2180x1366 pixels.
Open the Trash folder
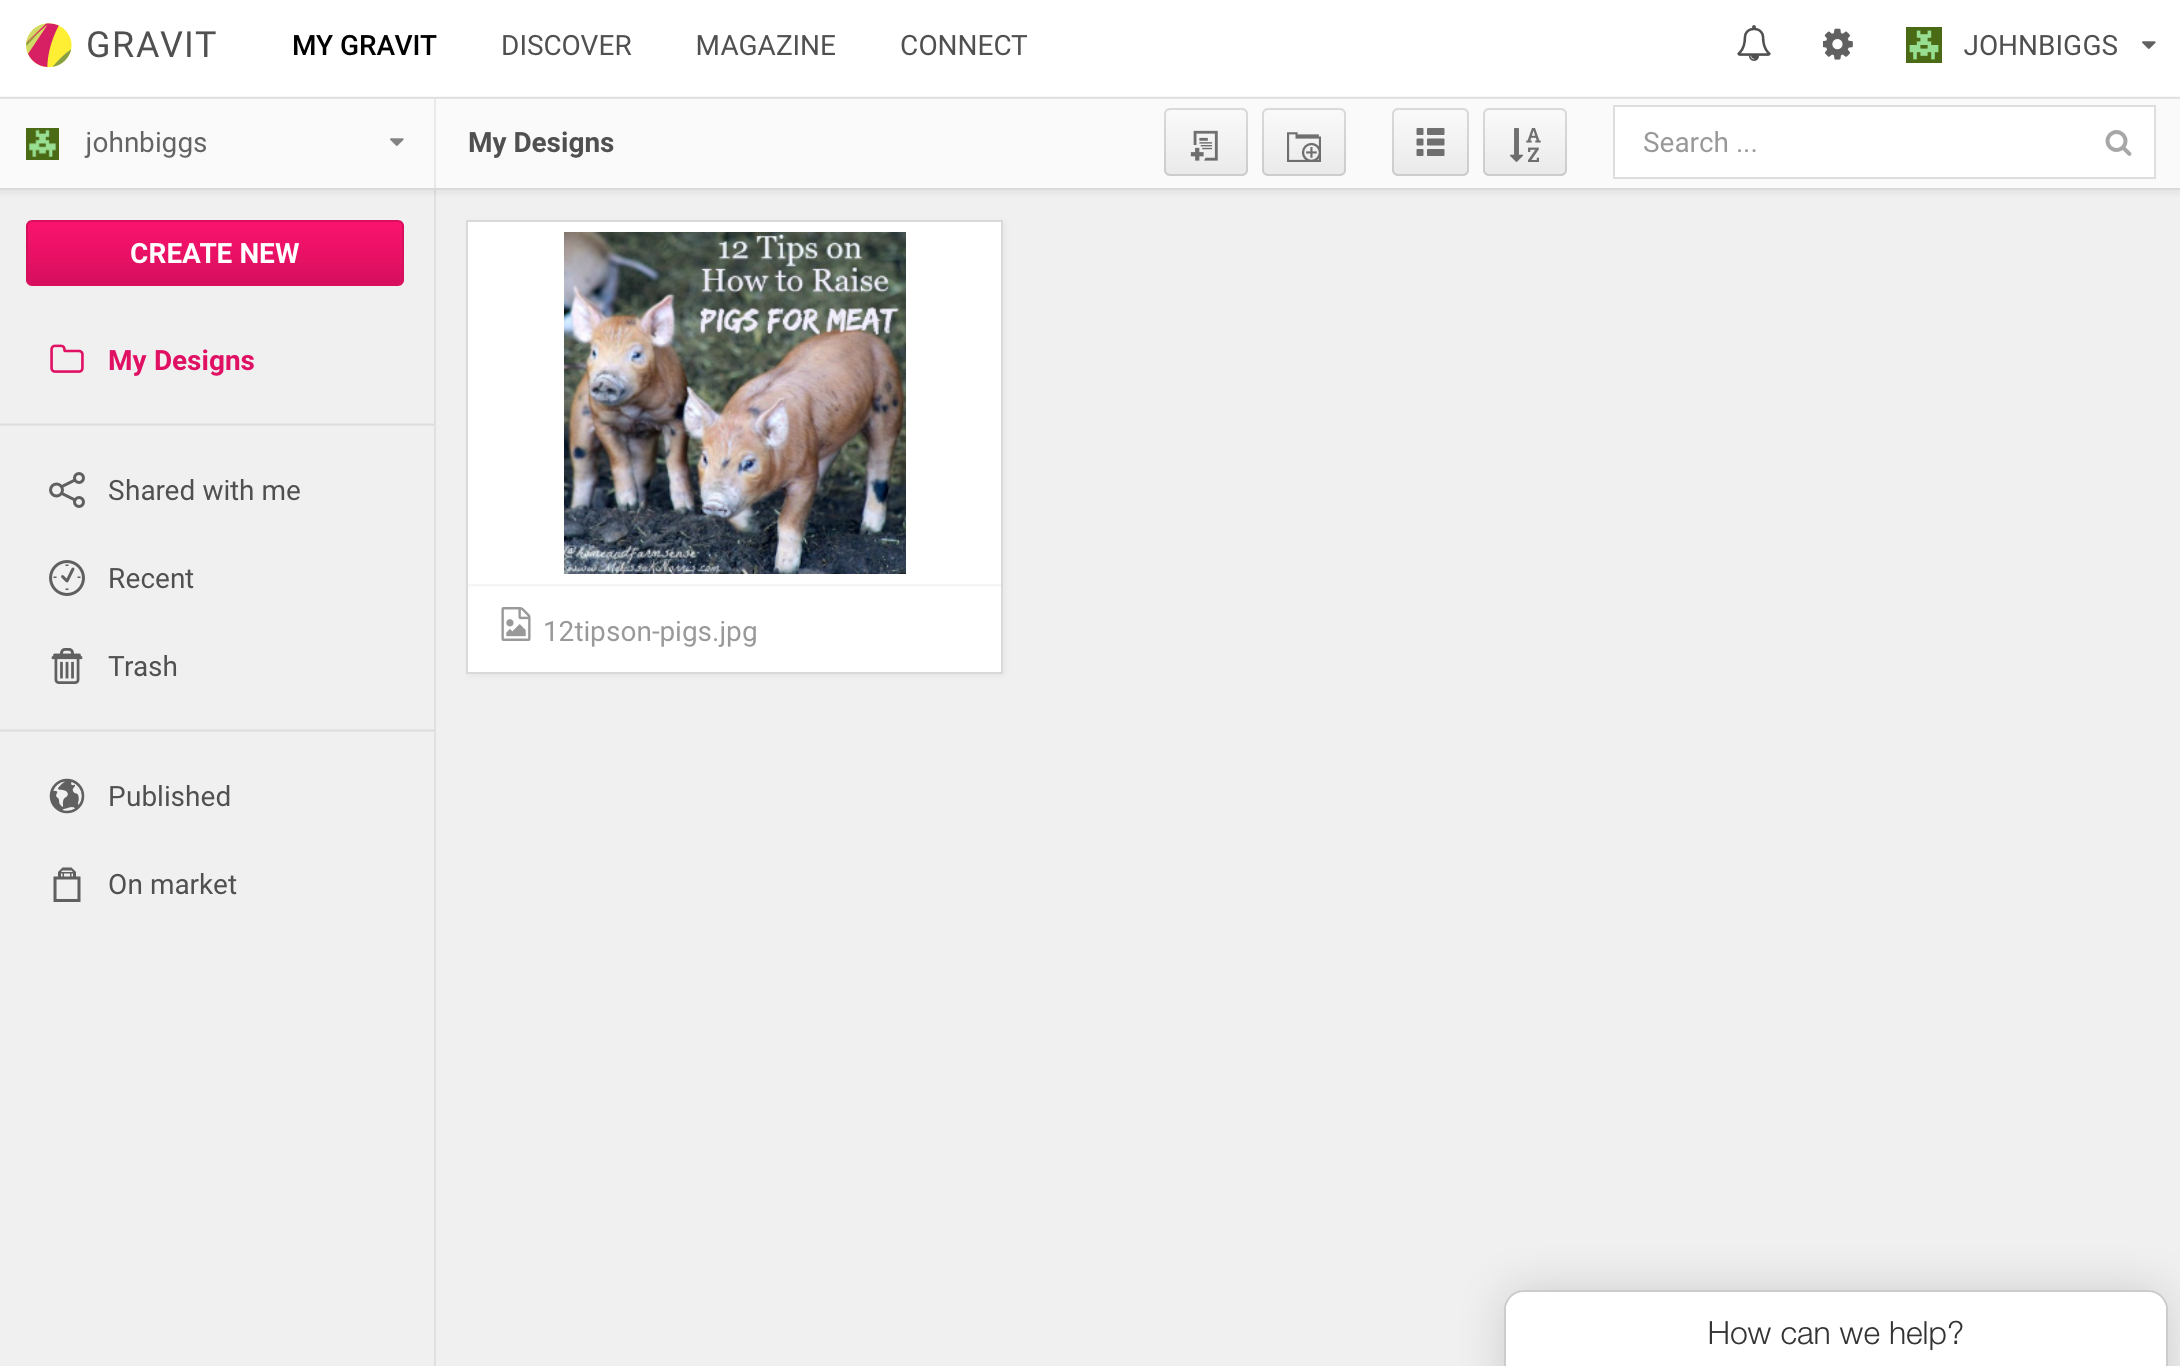click(142, 666)
